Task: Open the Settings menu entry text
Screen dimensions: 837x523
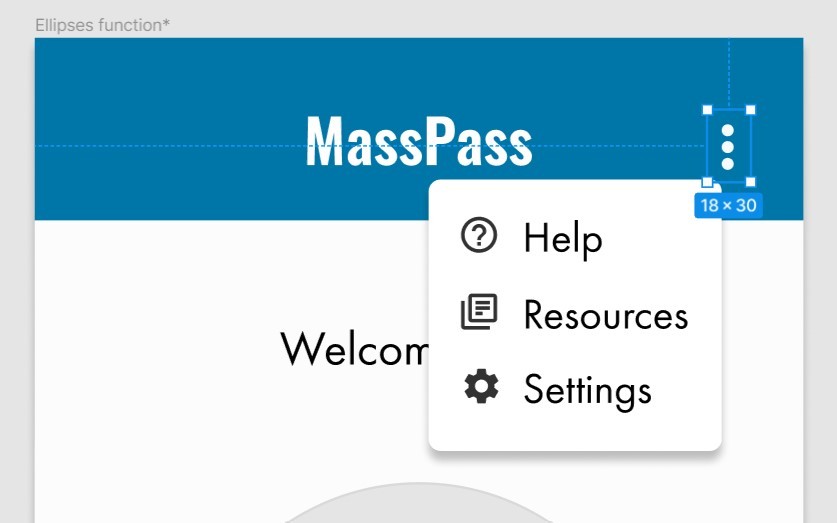Action: (588, 391)
